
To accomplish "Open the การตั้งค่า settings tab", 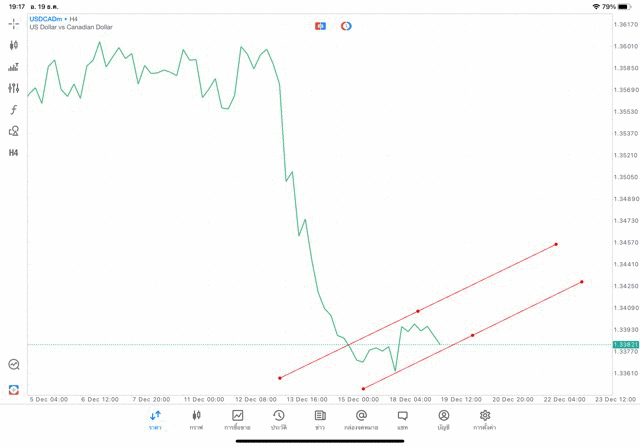I will [485, 420].
